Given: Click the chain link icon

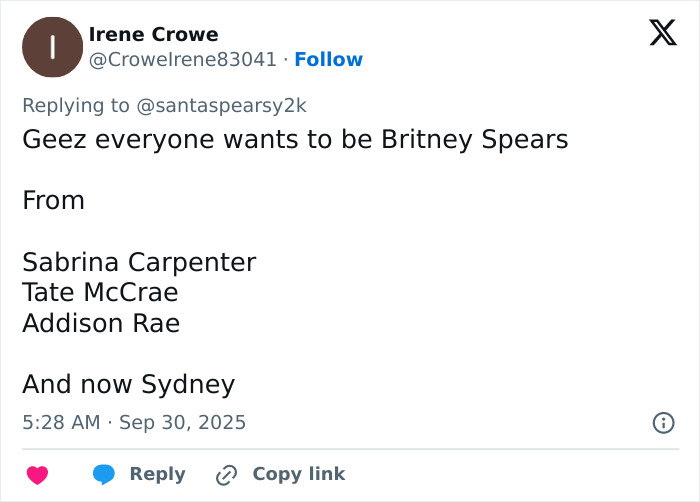Looking at the screenshot, I should (x=227, y=475).
